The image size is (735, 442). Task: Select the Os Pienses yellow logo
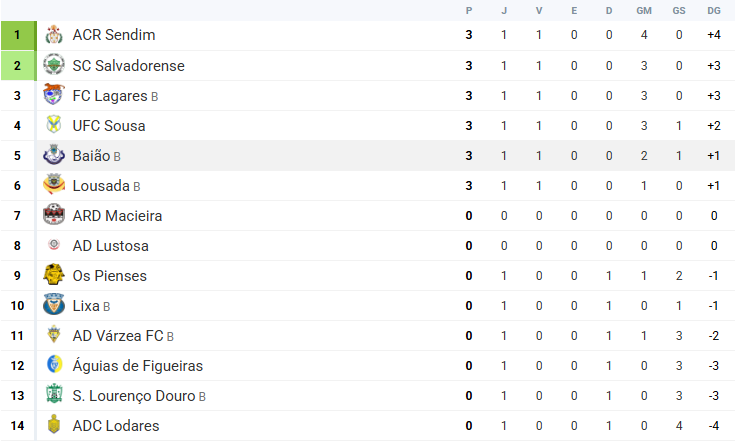54,275
